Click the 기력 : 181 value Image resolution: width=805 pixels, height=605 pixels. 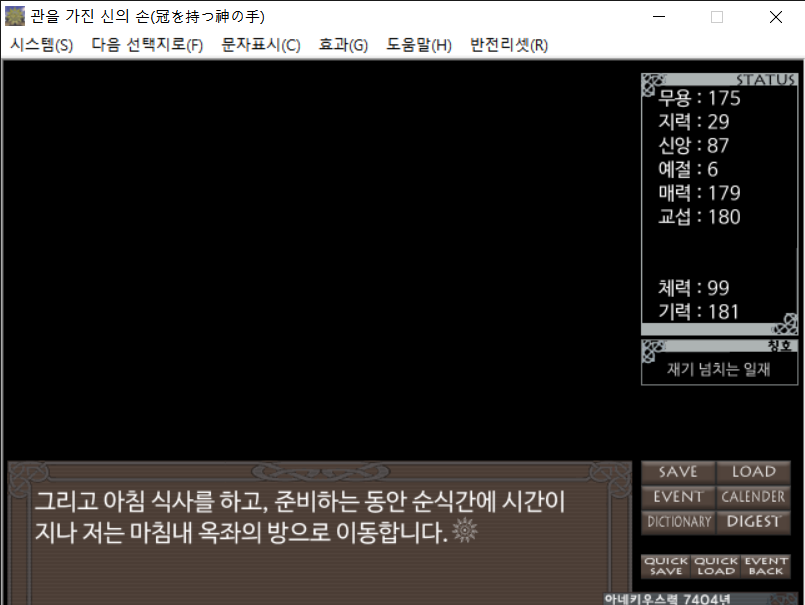[x=698, y=312]
